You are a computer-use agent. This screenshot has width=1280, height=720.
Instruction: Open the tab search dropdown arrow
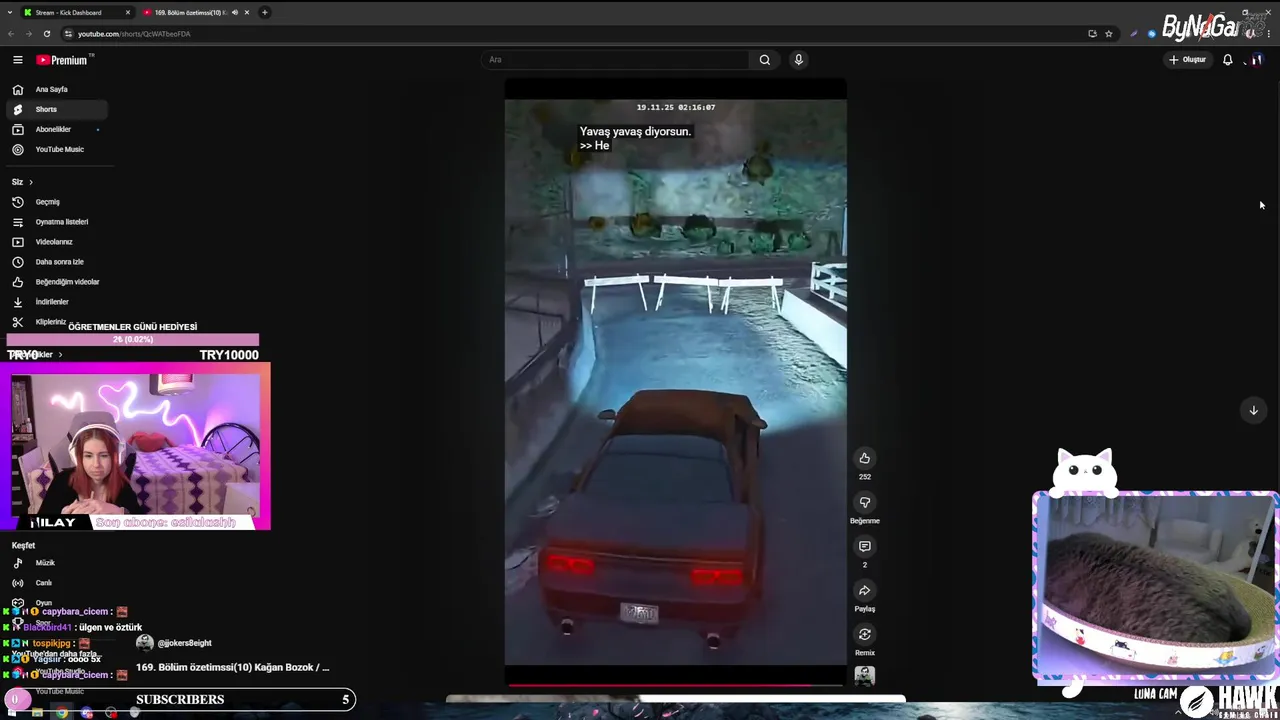[8, 12]
